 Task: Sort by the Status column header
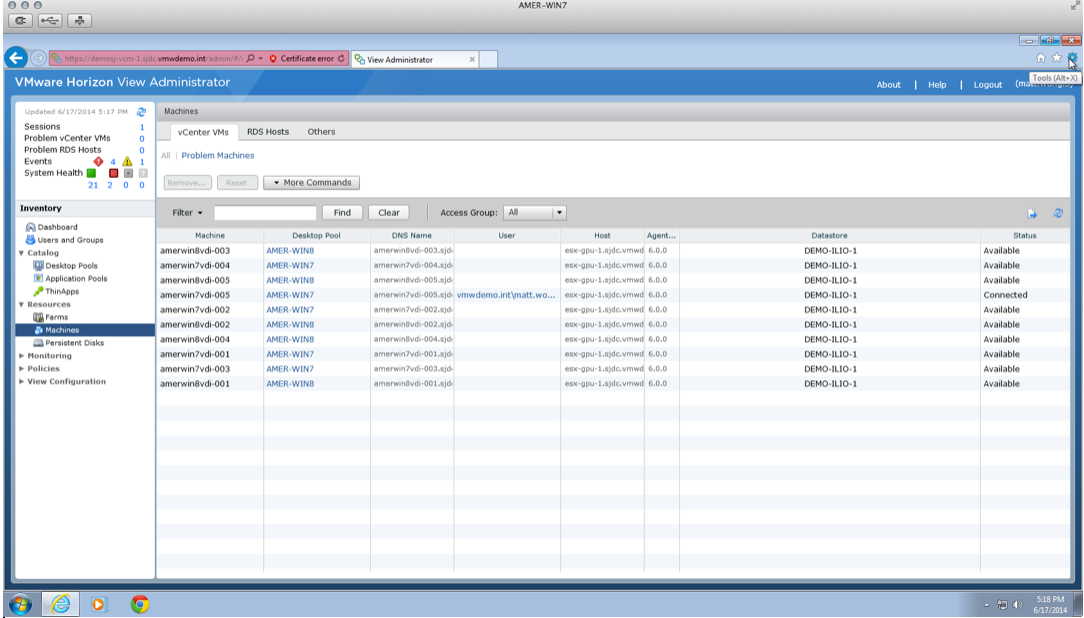click(x=1025, y=236)
